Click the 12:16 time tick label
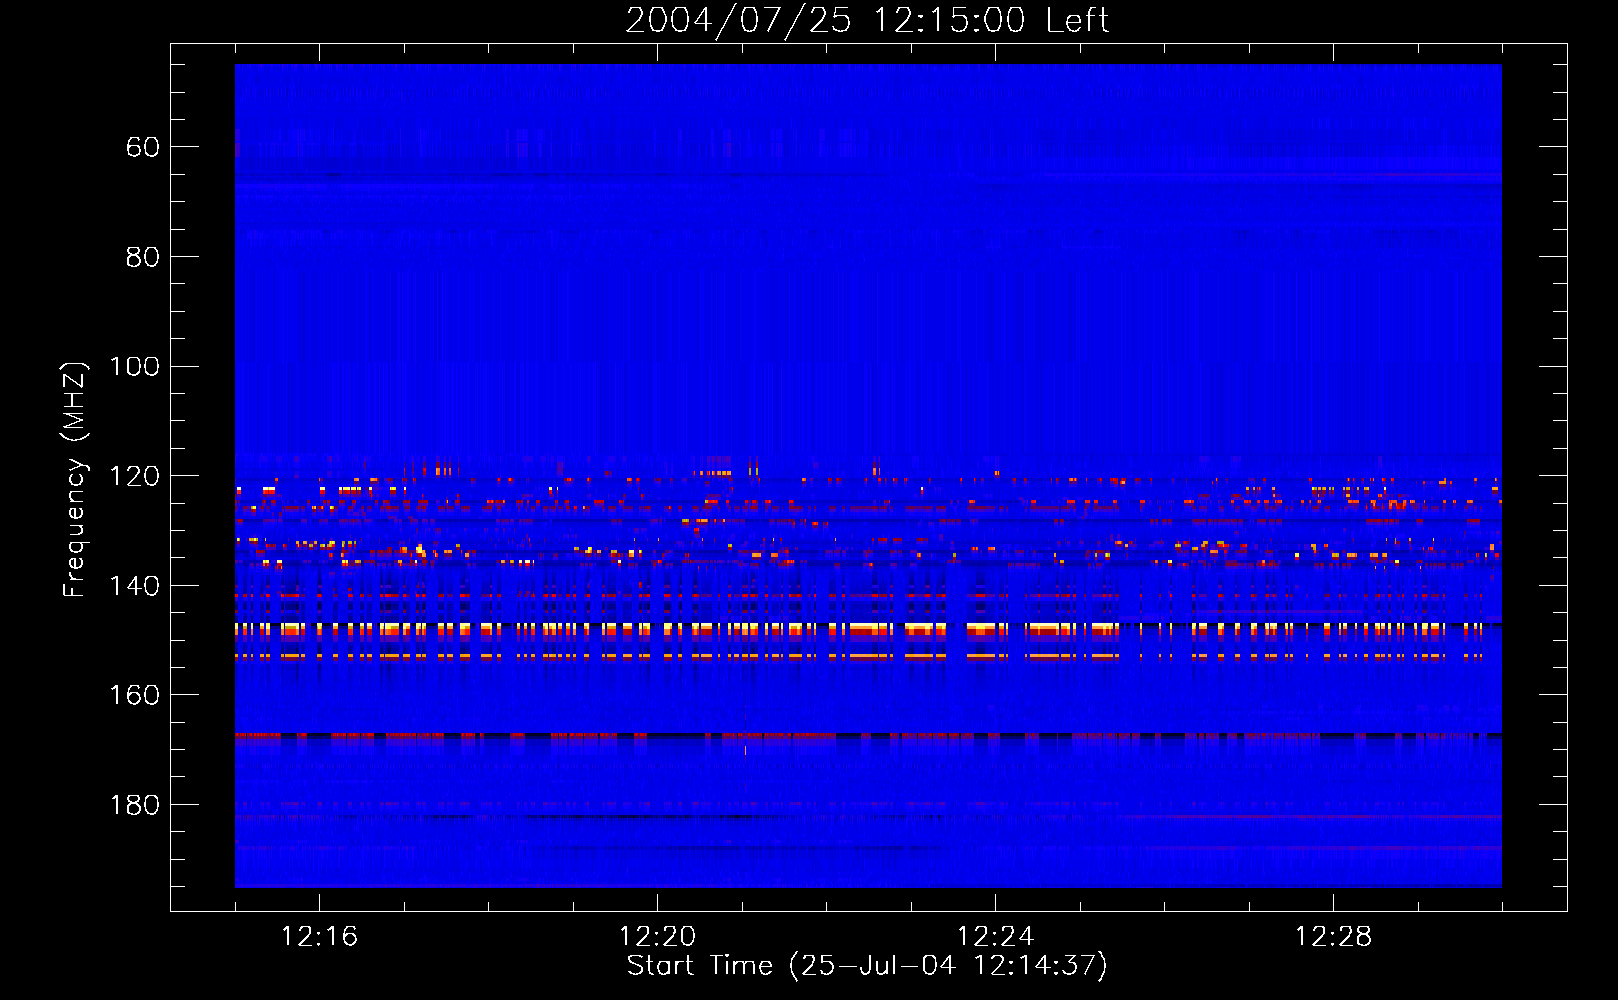1618x1000 pixels. tap(319, 937)
